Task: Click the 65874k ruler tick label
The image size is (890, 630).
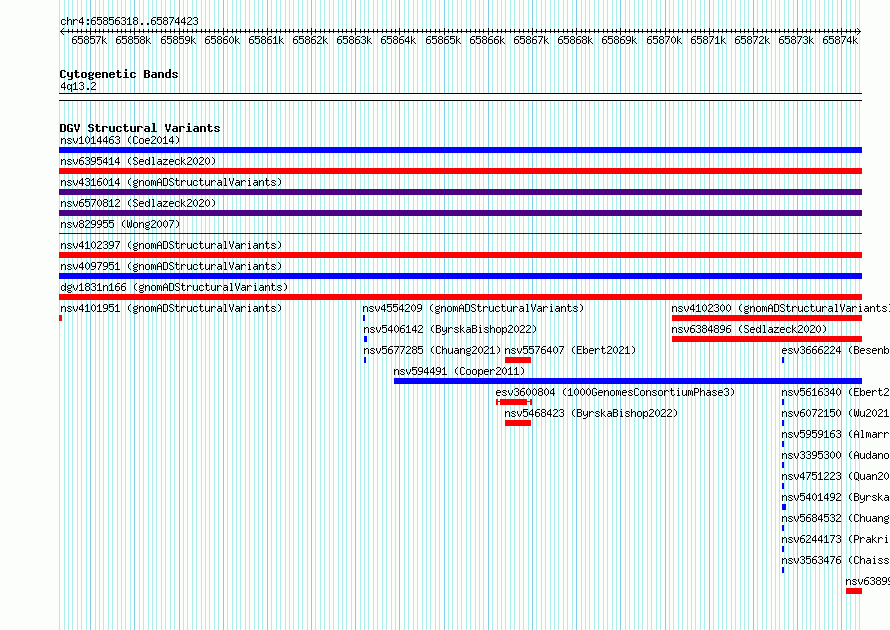Action: click(840, 40)
